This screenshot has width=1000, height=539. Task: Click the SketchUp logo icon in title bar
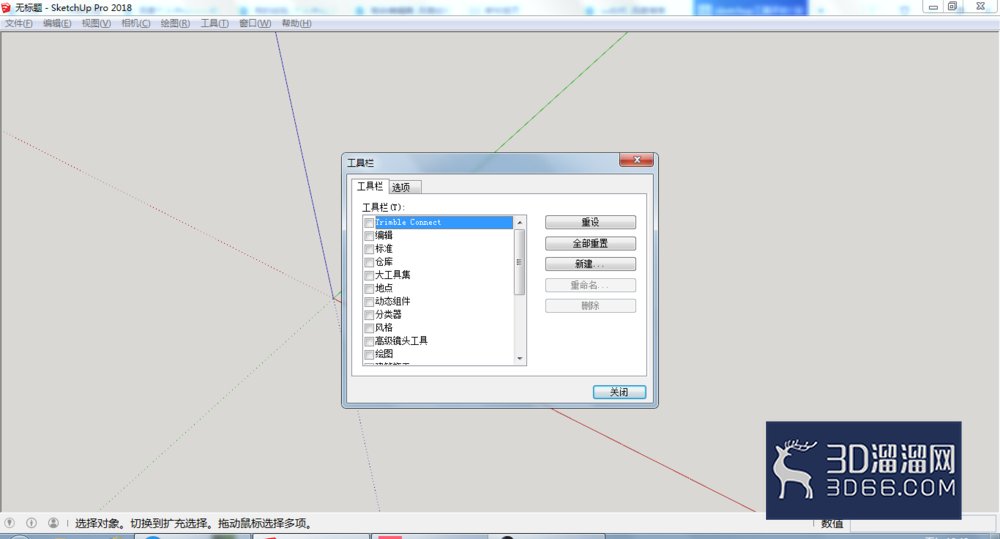(6, 8)
